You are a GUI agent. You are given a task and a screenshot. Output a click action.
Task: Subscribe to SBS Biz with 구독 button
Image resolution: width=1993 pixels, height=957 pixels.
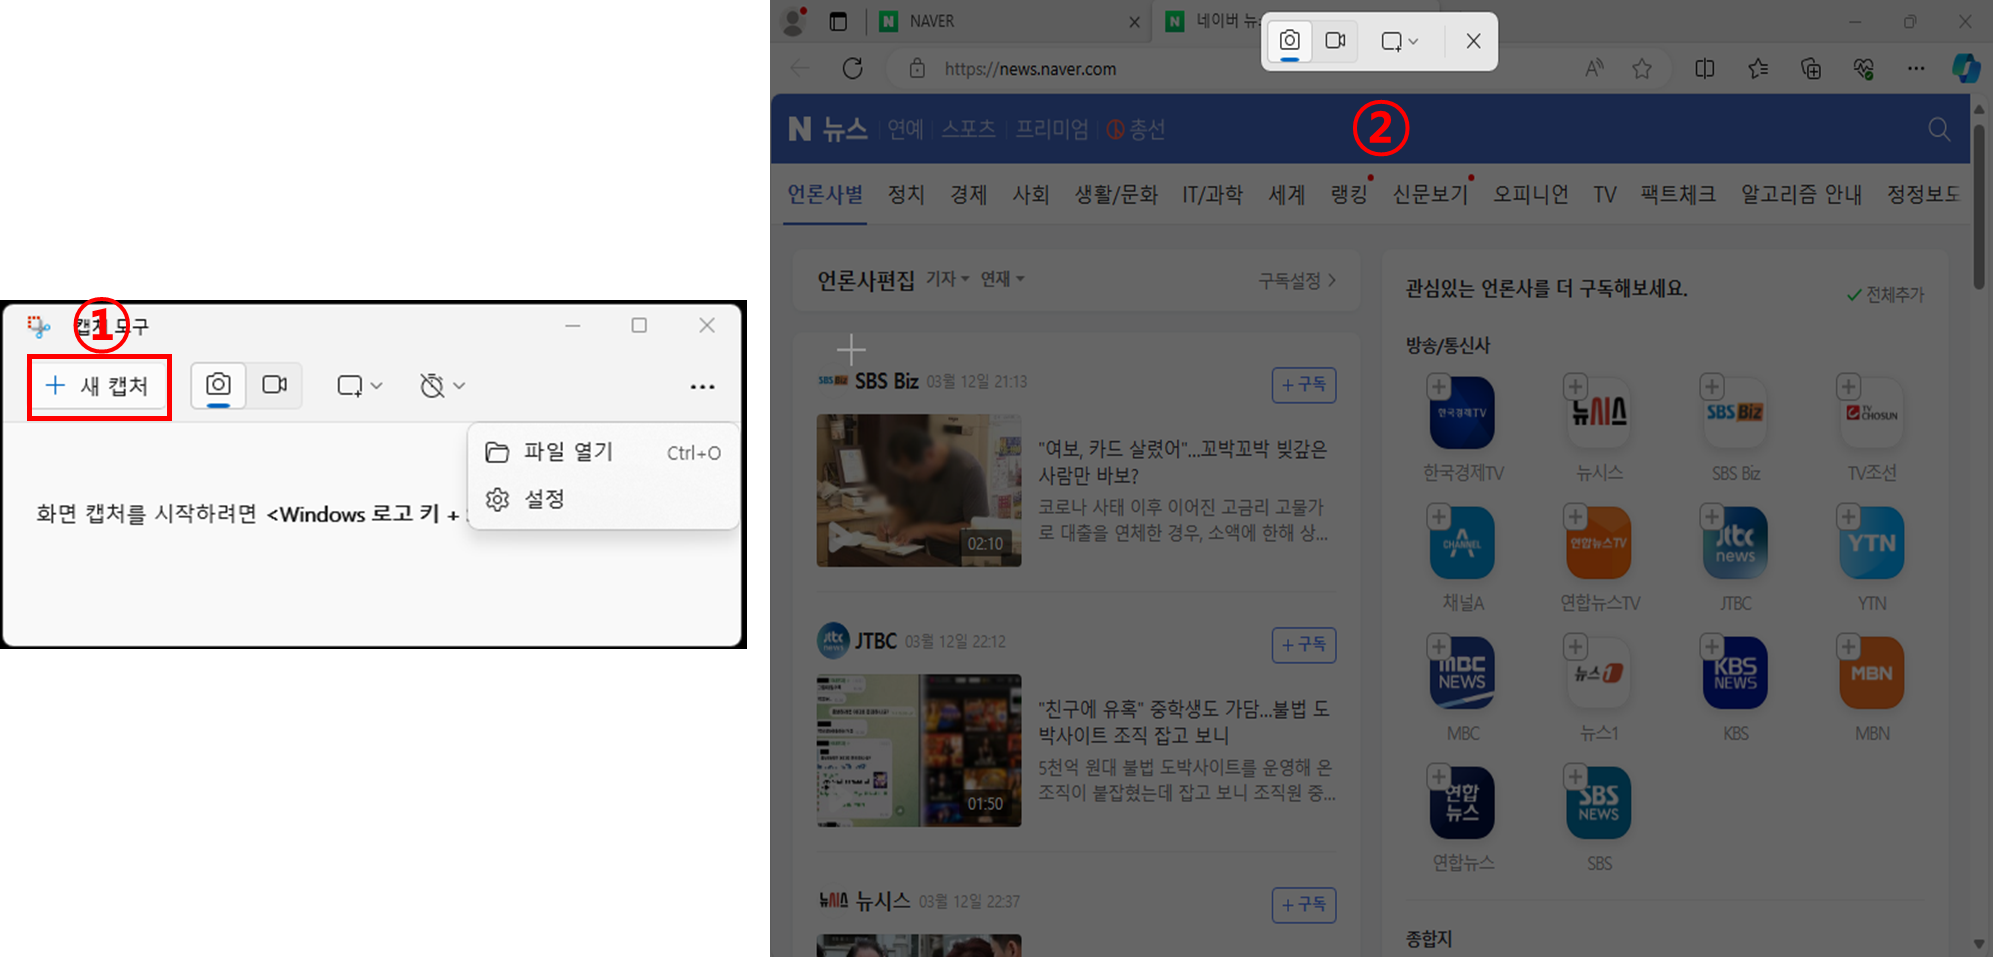1304,385
